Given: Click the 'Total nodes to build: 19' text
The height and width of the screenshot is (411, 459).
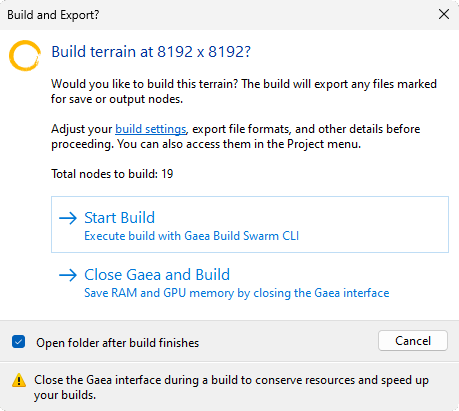Looking at the screenshot, I should (x=112, y=174).
